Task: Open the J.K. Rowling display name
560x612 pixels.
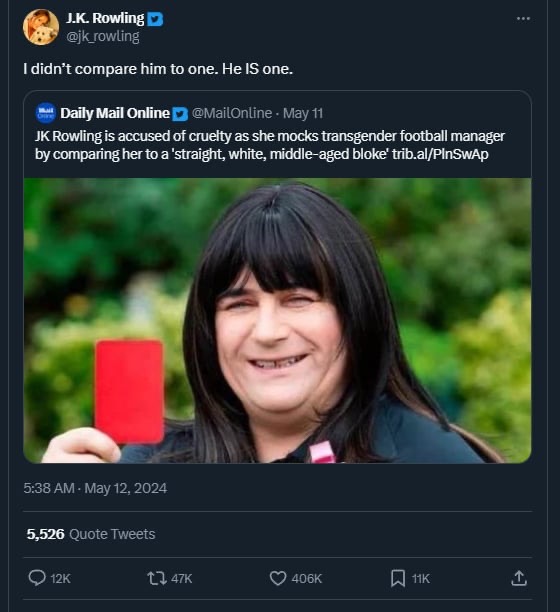Action: point(105,18)
